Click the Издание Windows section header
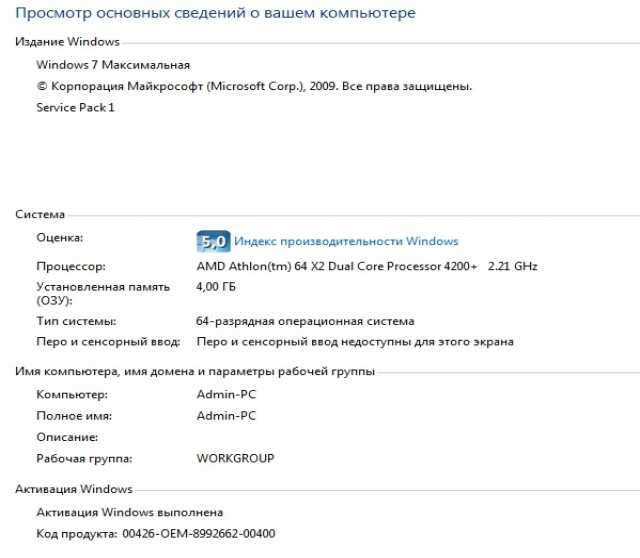 coord(67,42)
